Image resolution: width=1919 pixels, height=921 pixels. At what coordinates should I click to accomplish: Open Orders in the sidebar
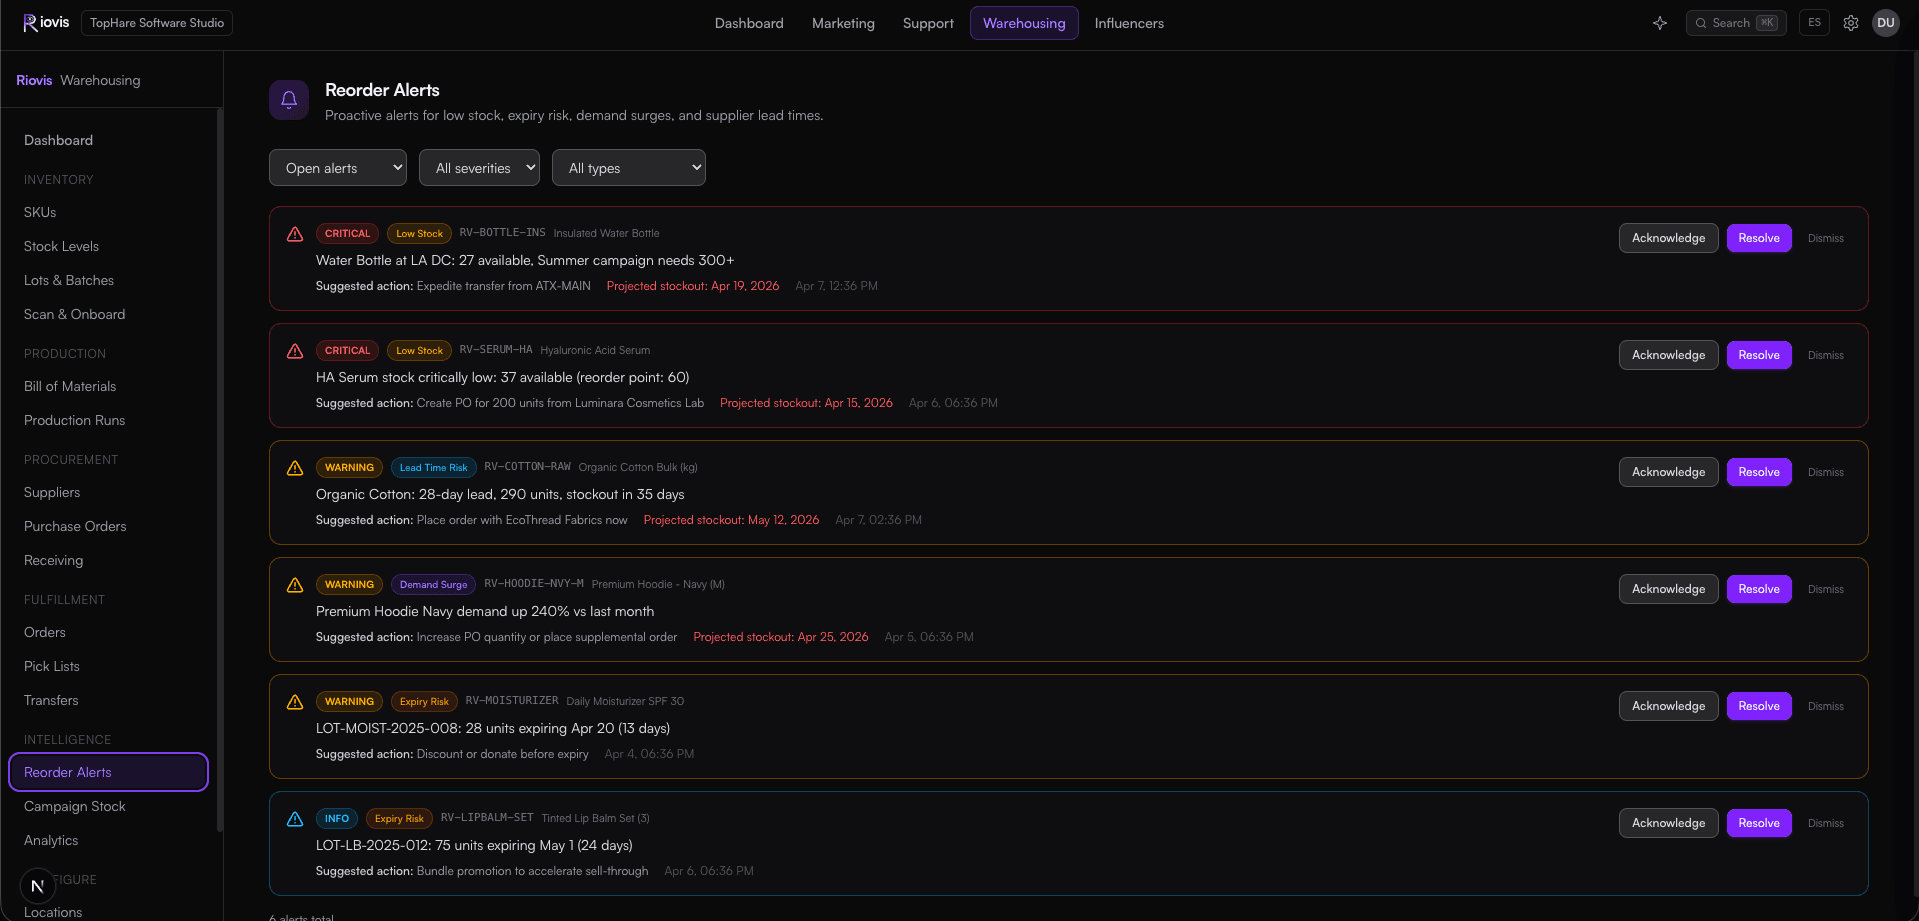109,633
